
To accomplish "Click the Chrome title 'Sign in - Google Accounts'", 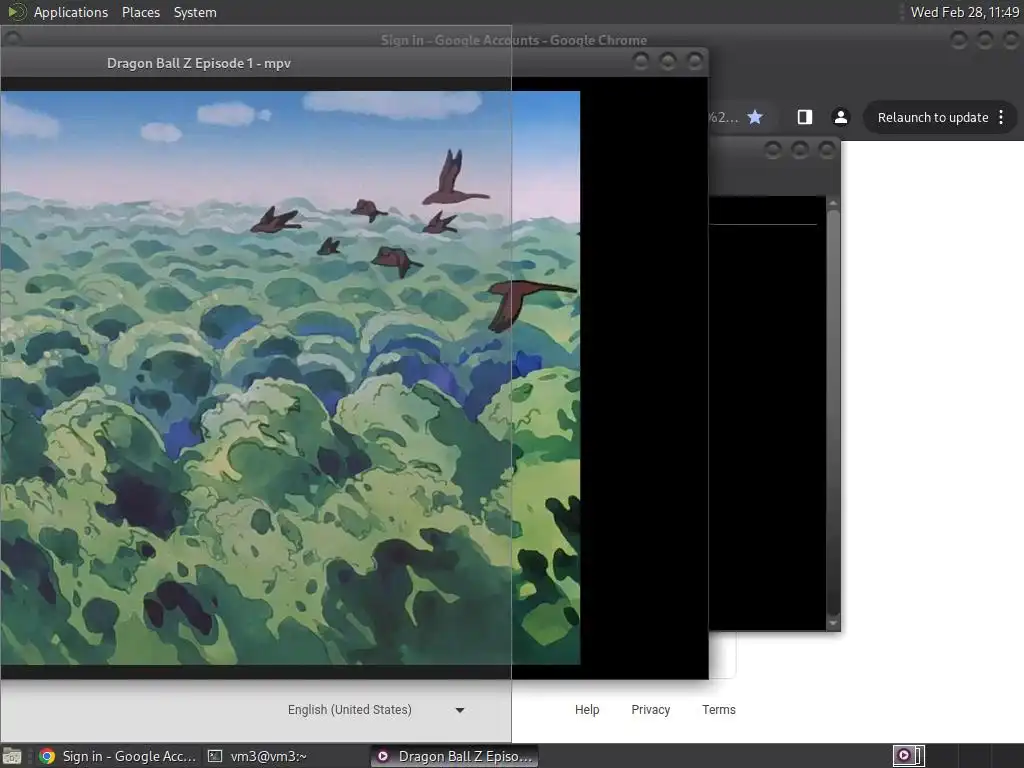I will (x=514, y=40).
